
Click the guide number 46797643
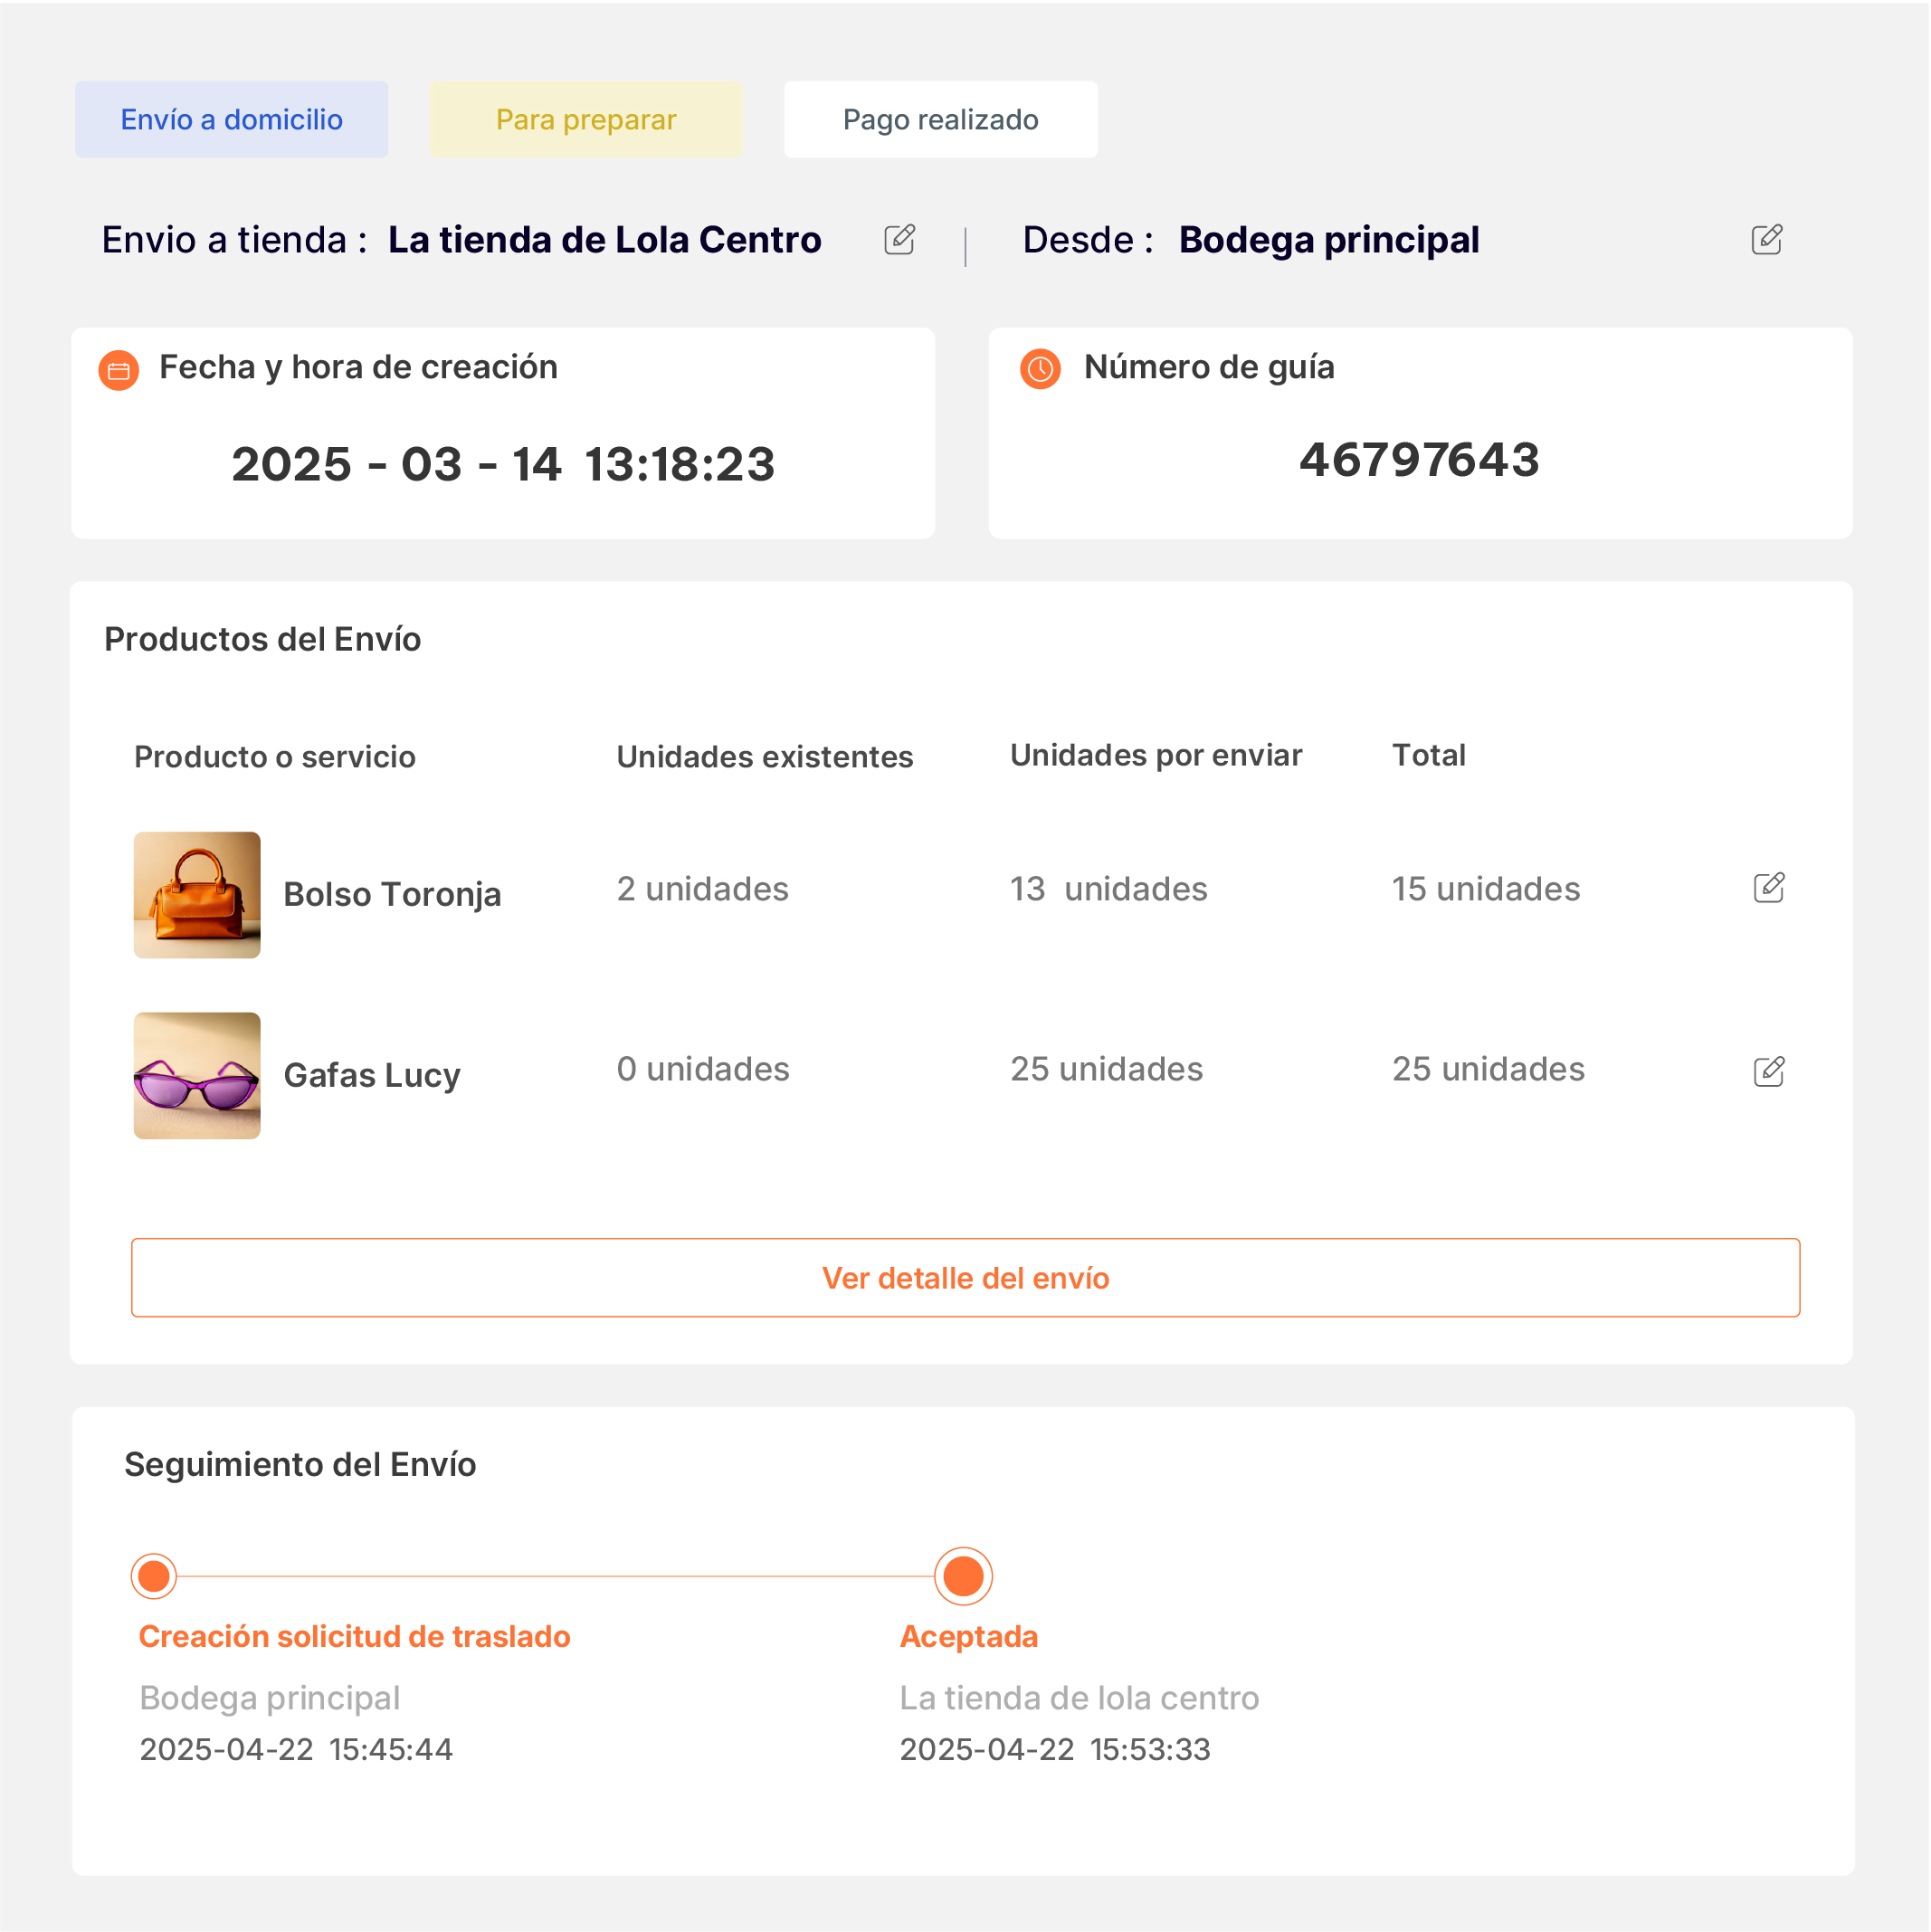pos(1418,461)
